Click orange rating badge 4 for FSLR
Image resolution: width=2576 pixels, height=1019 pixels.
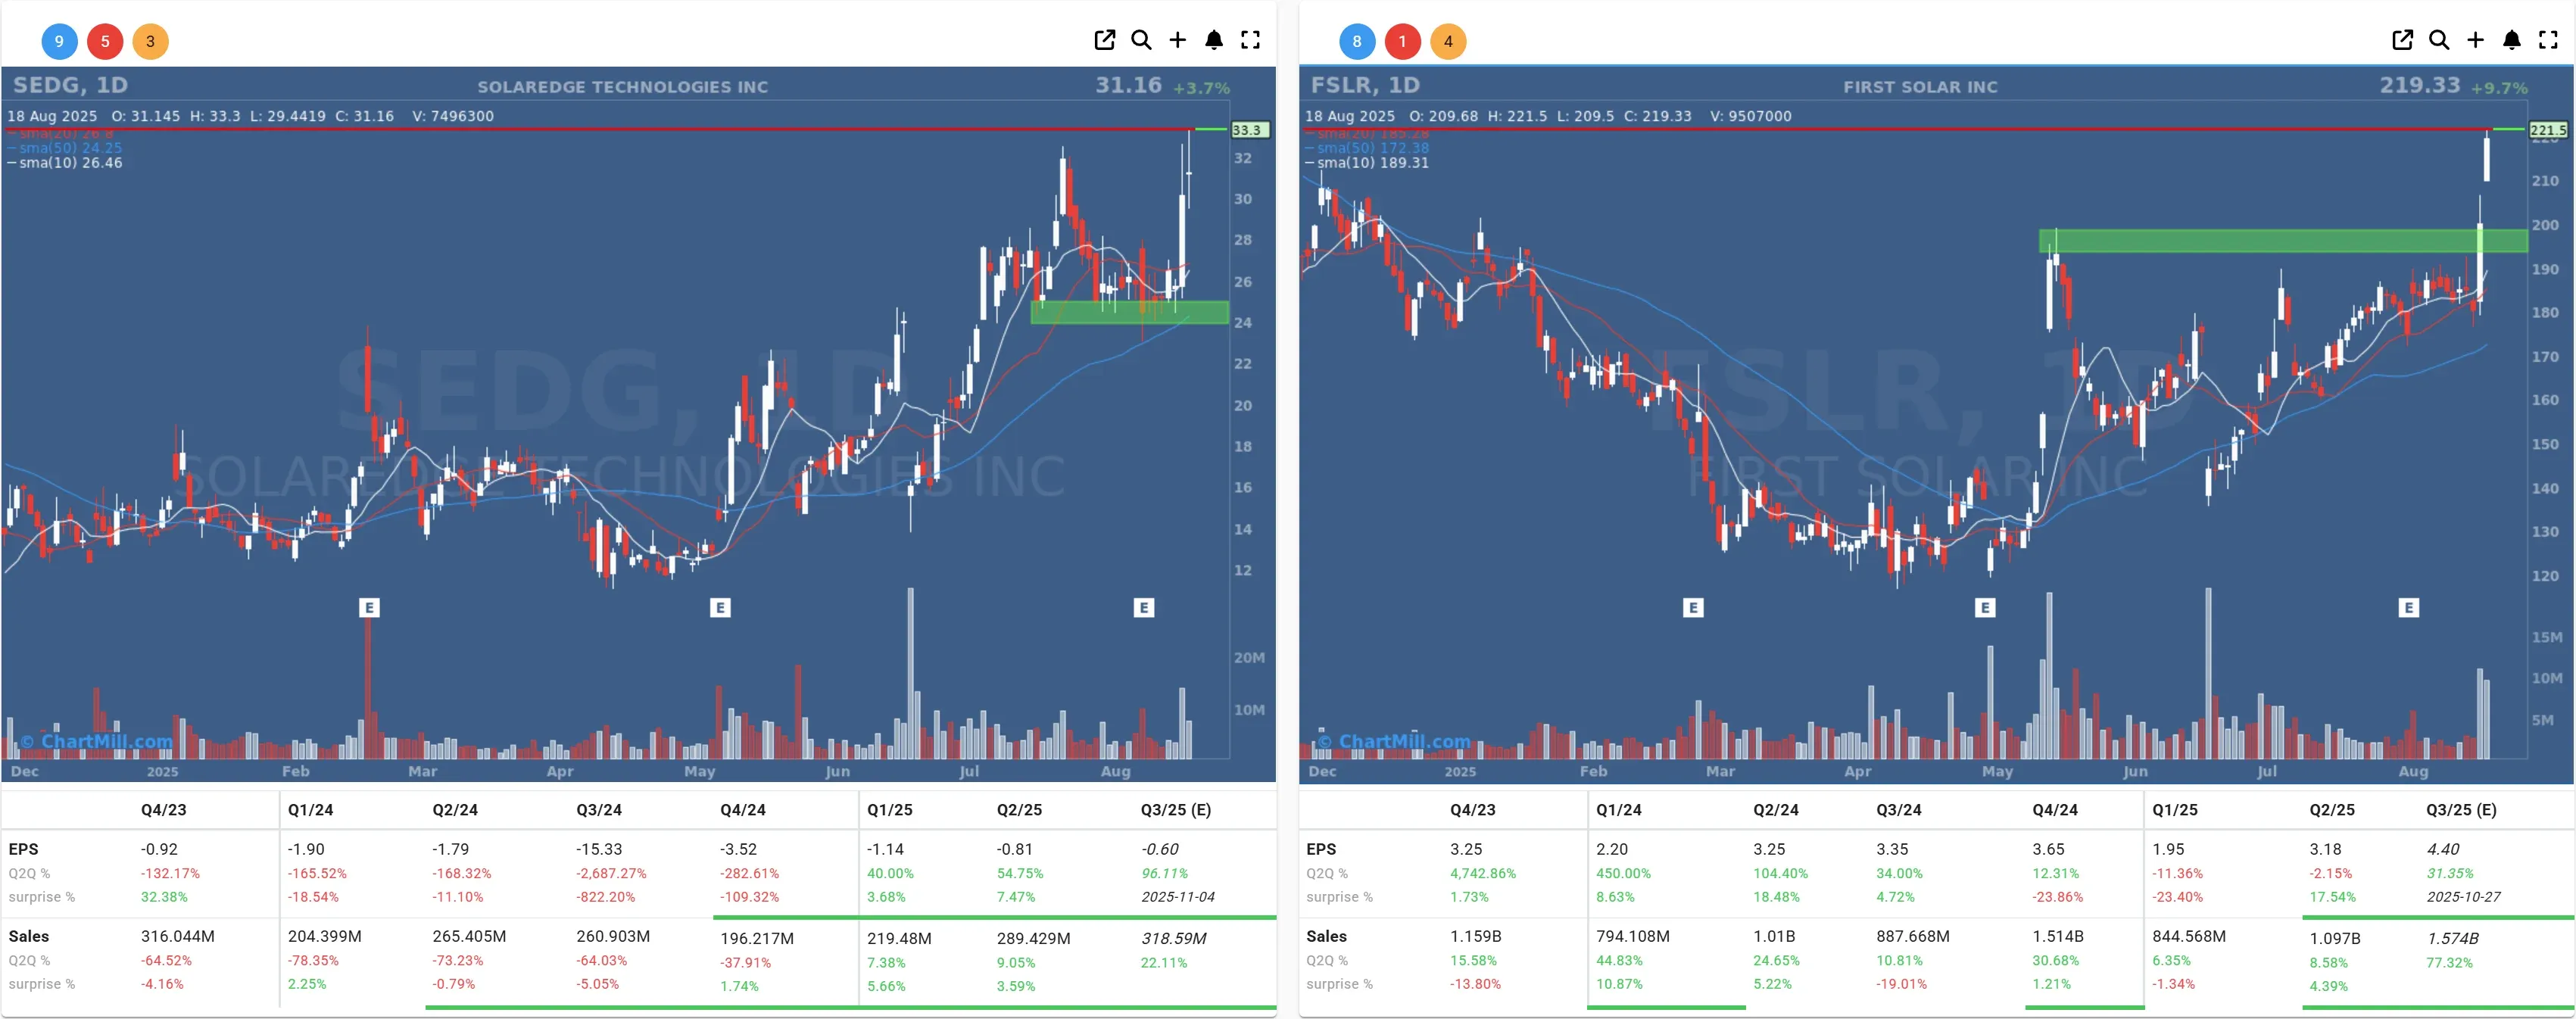click(x=1448, y=41)
